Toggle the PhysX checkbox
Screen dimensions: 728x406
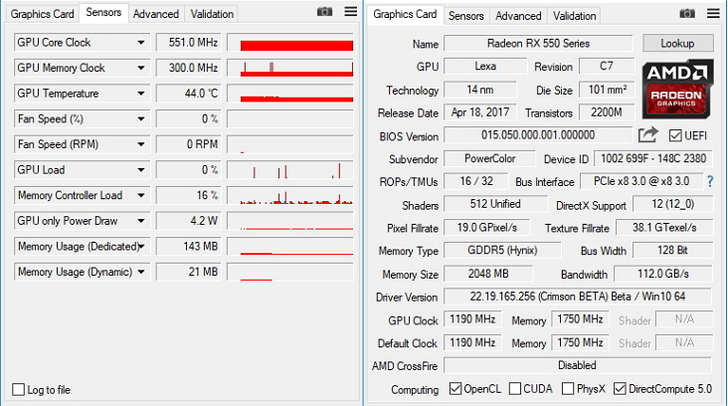[568, 388]
